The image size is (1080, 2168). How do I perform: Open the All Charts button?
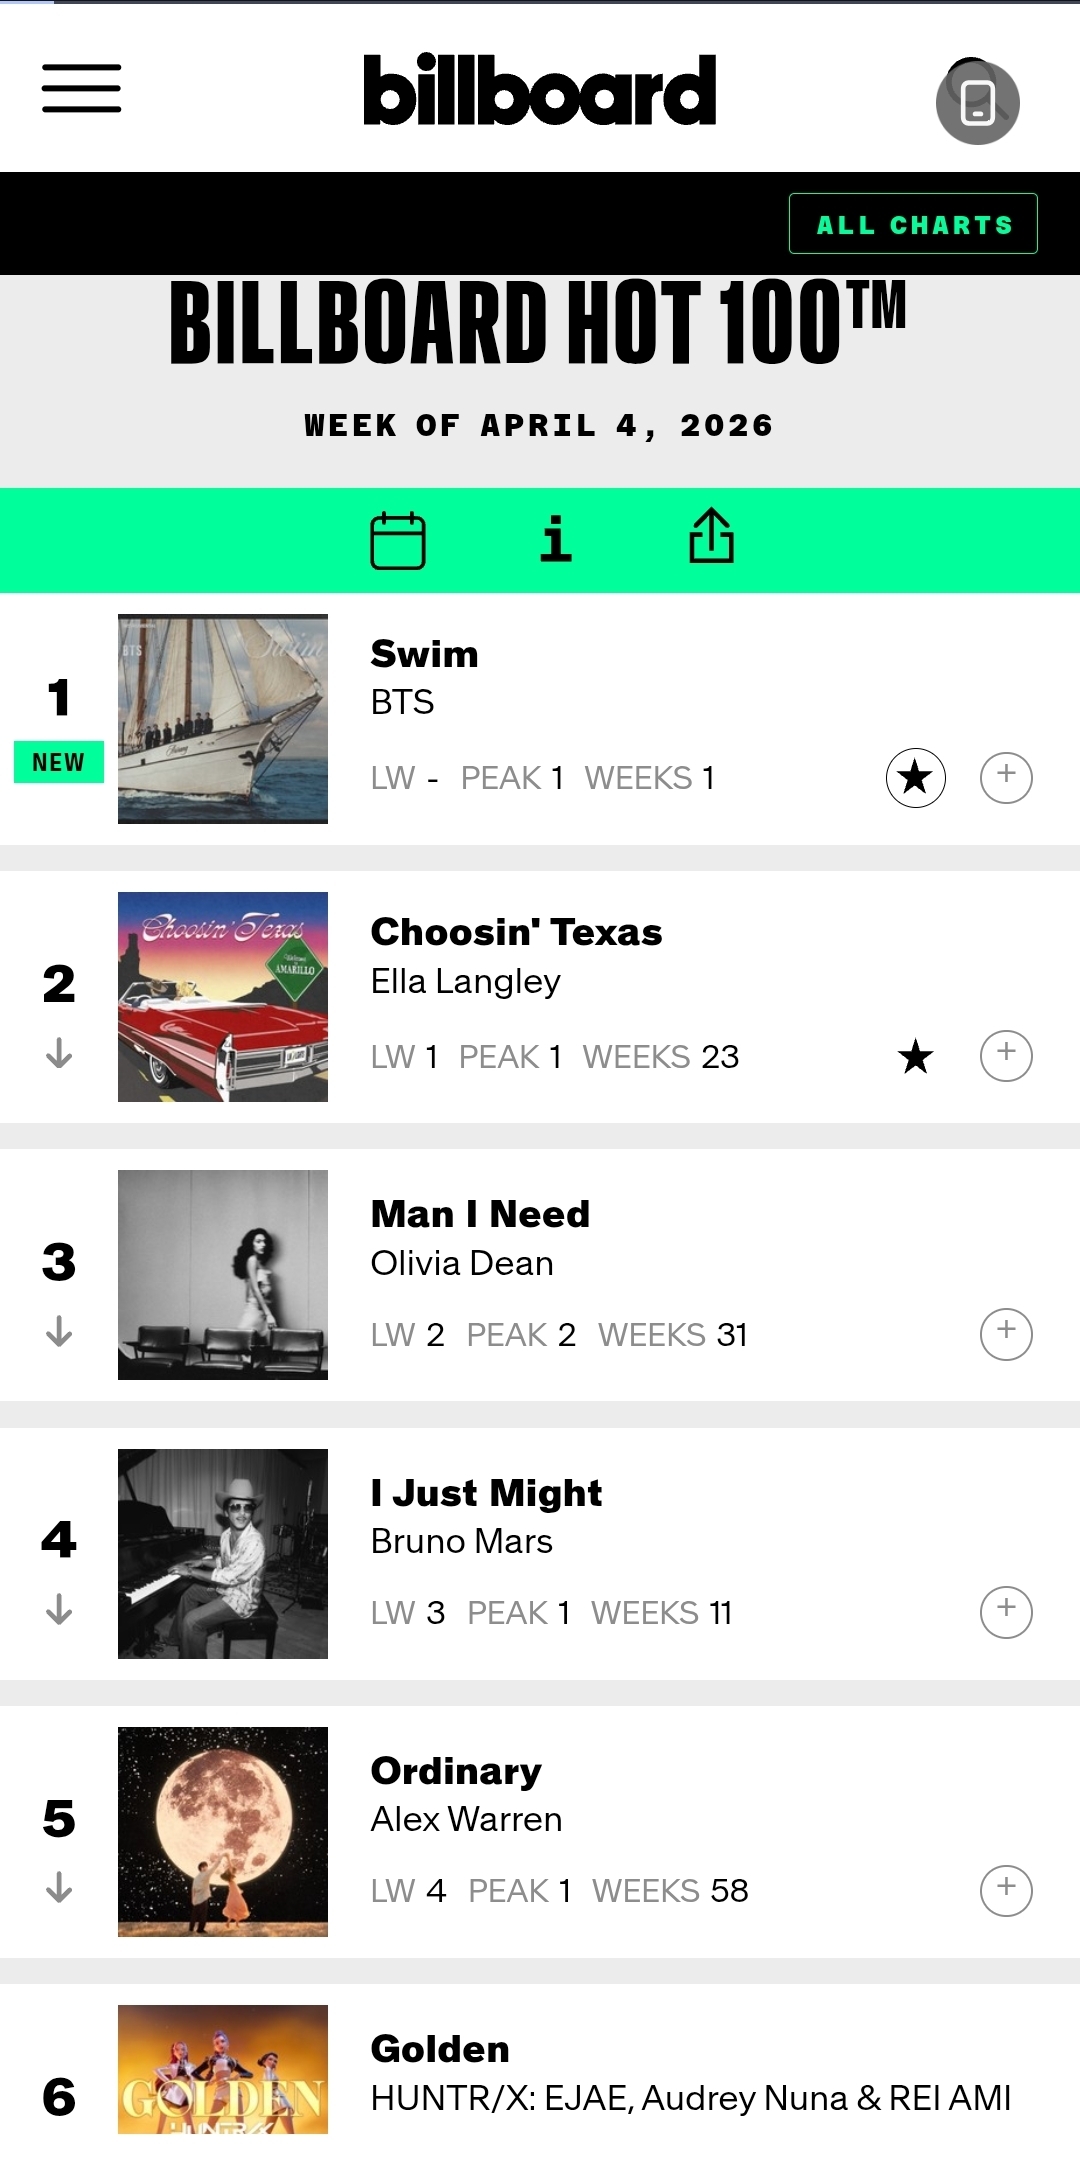[x=913, y=224]
